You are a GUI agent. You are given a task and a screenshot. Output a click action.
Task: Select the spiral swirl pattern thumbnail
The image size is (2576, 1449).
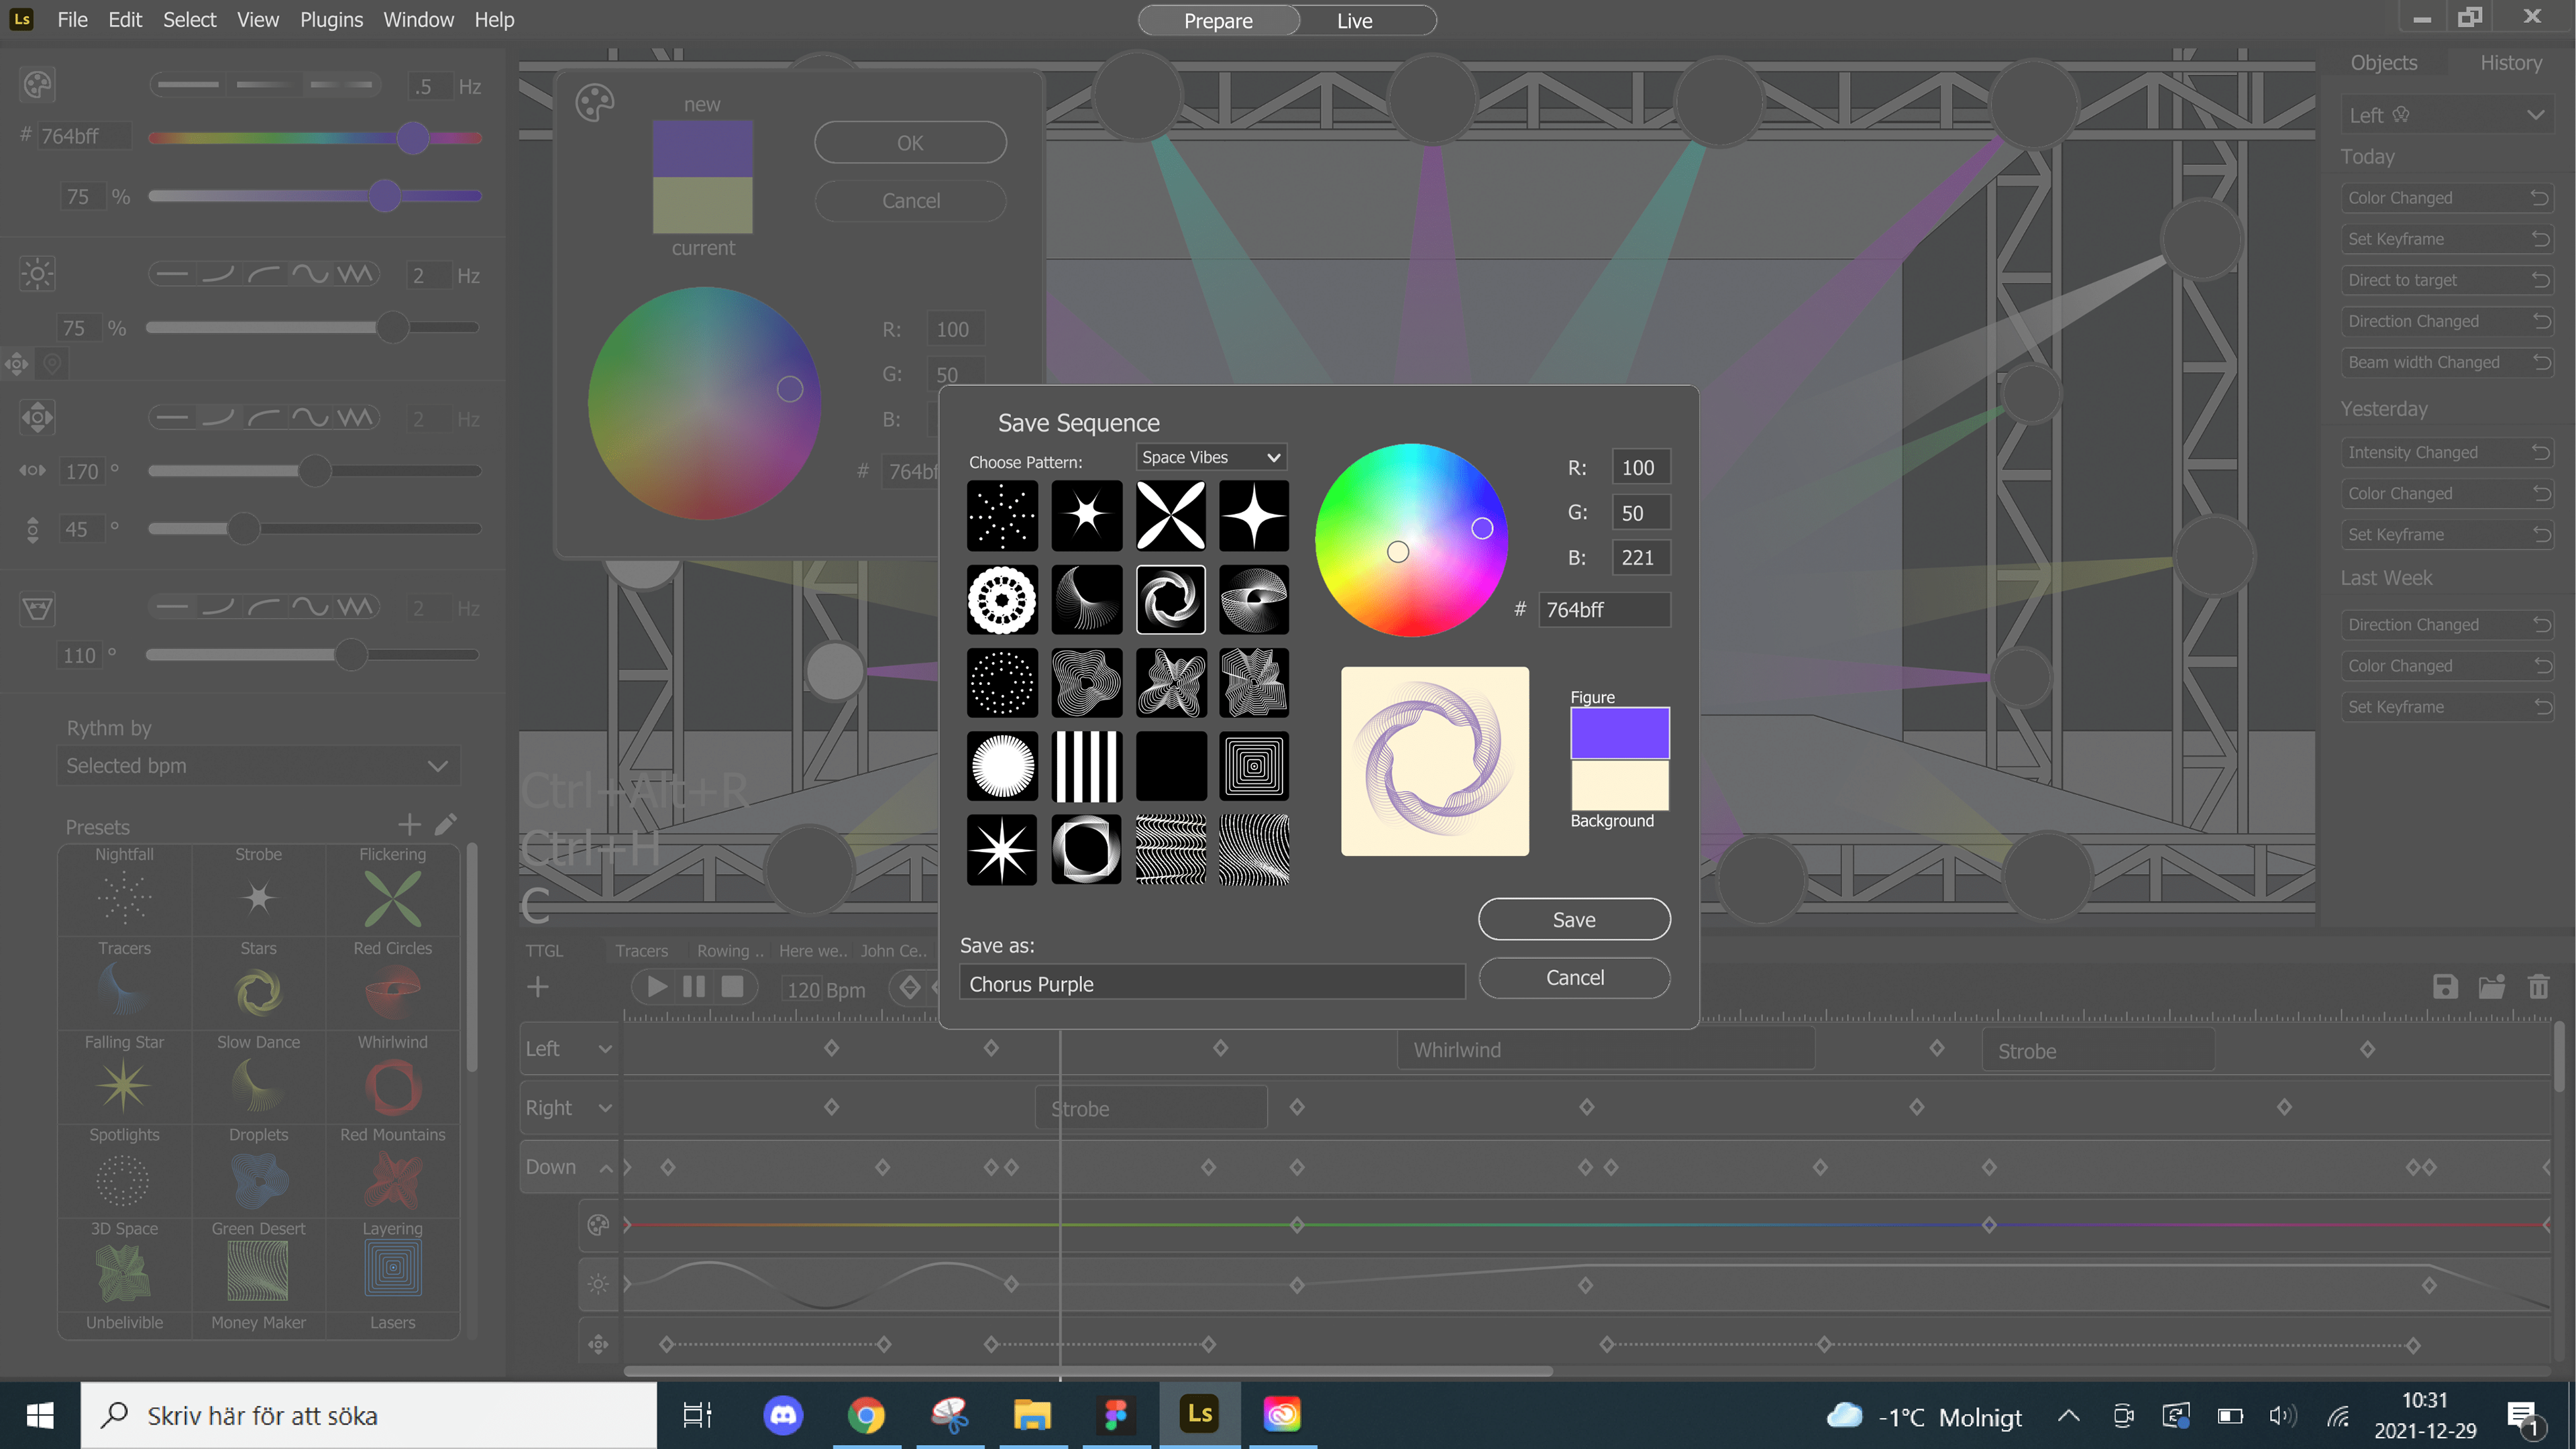(1170, 600)
